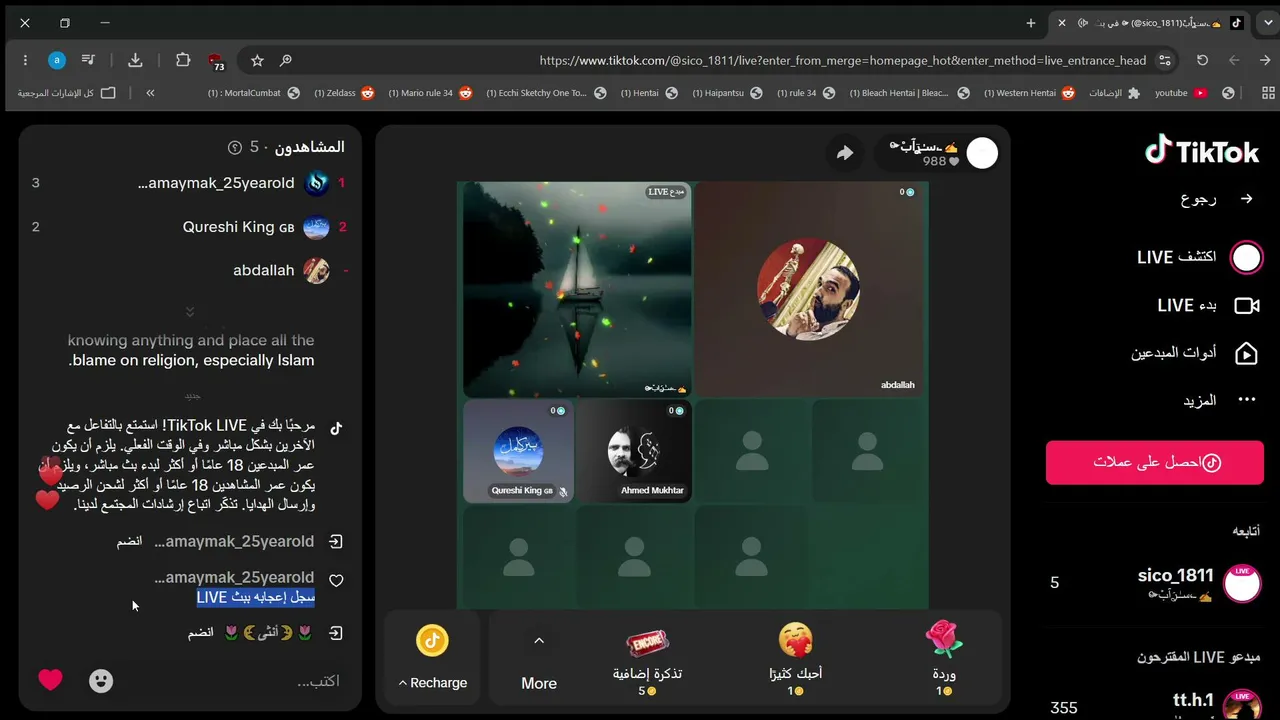Viewport: 1280px width, 720px height.
Task: Share the live stream with the arrow icon
Action: point(845,153)
